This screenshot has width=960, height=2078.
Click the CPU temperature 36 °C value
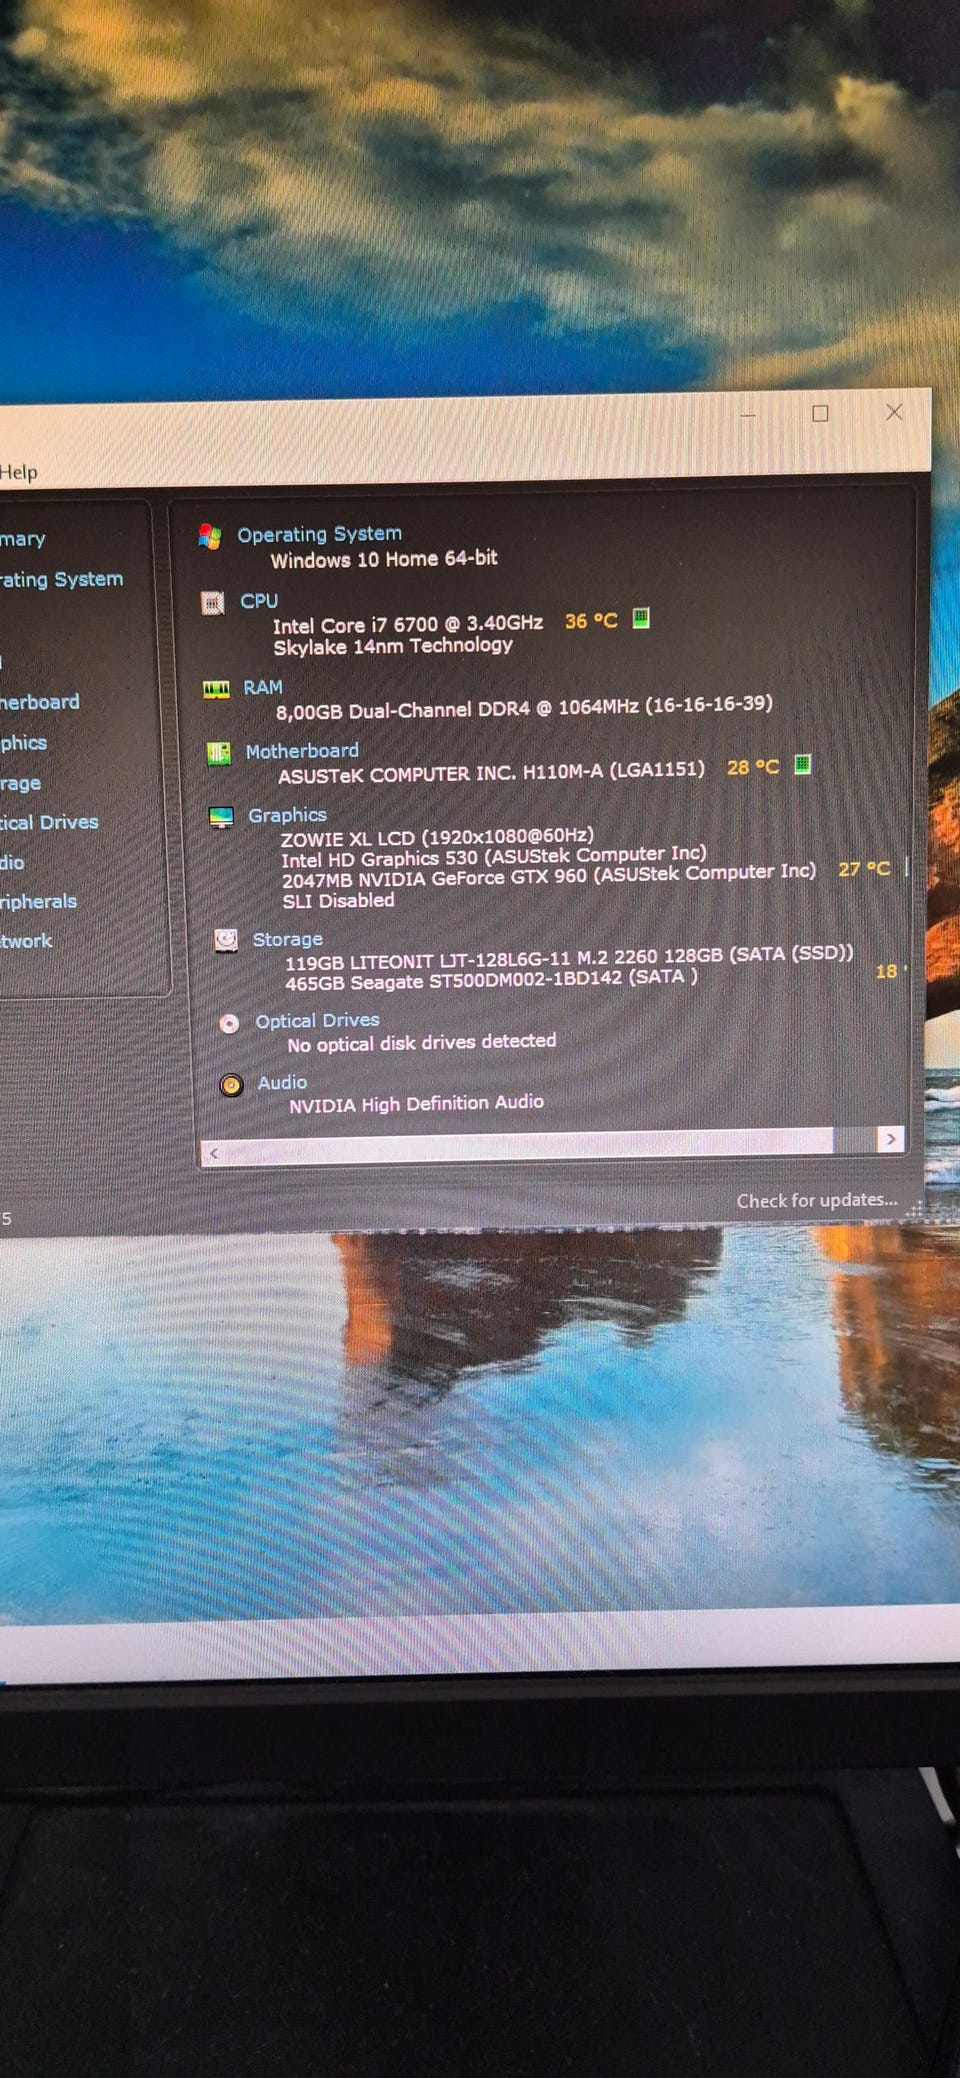(591, 621)
